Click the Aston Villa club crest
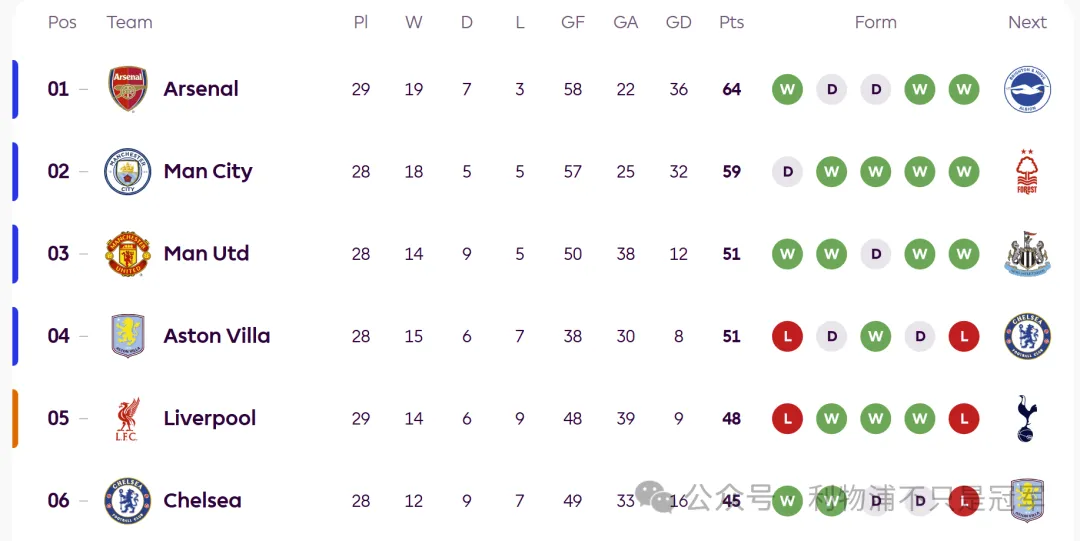This screenshot has height=541, width=1080. (128, 336)
